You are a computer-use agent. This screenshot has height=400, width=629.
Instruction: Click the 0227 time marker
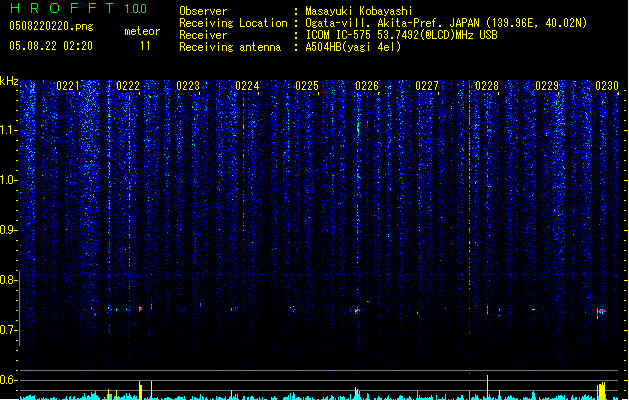pyautogui.click(x=427, y=86)
